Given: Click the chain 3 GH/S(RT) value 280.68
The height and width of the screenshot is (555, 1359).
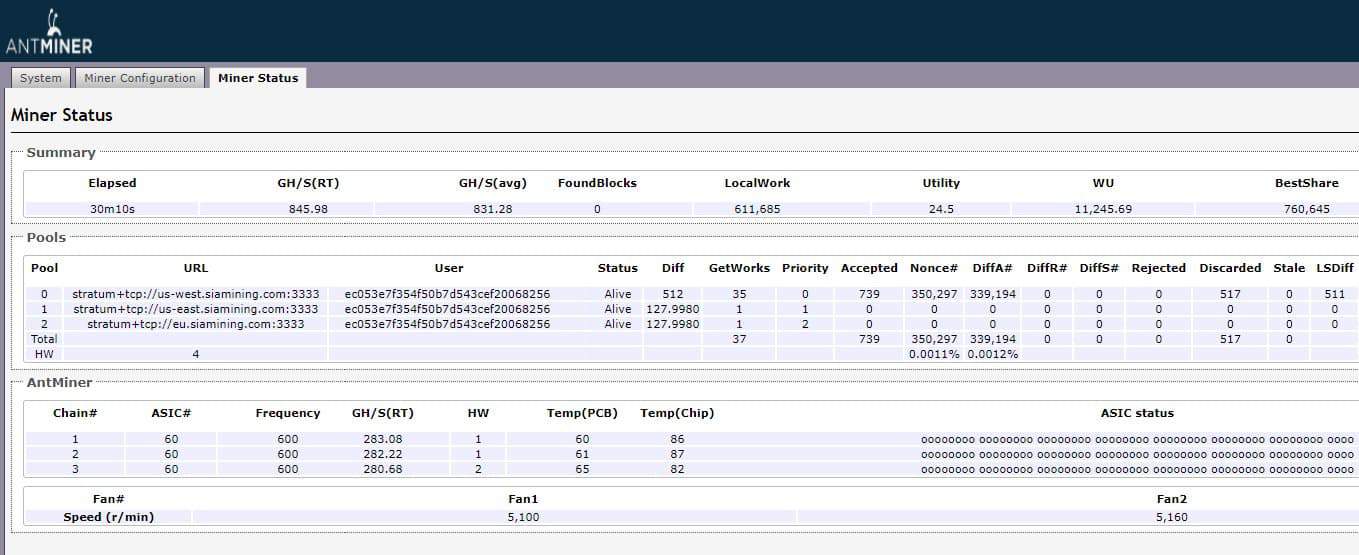Looking at the screenshot, I should 383,469.
